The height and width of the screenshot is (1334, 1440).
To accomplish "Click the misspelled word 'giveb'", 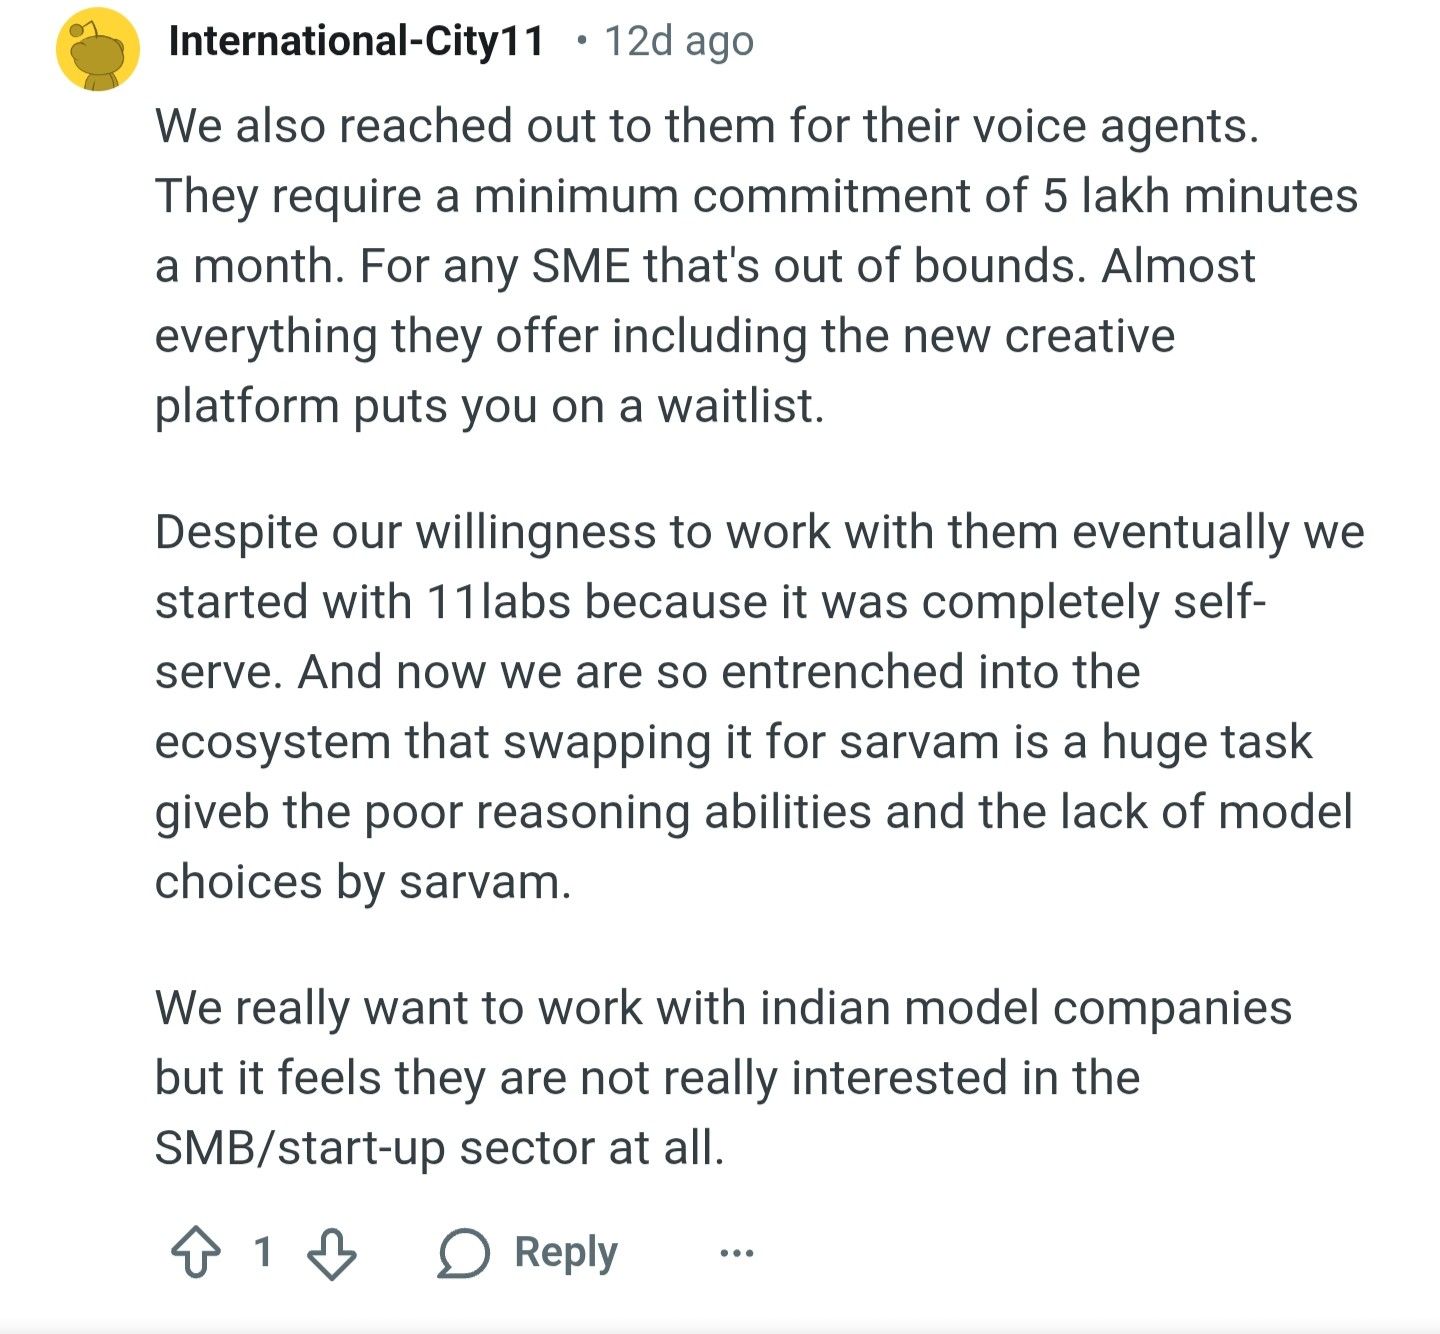I will (x=211, y=812).
